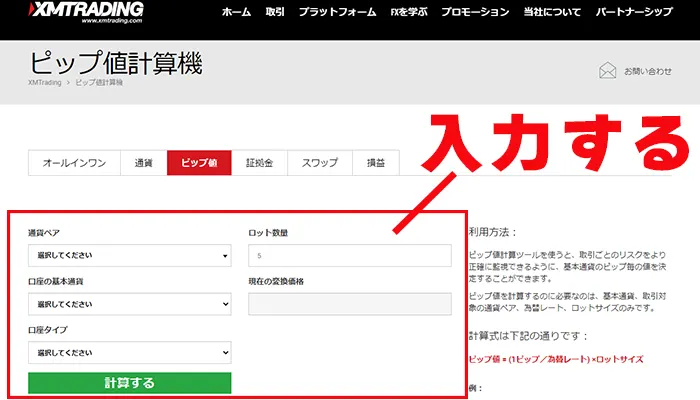Open the ホーム navigation menu
The height and width of the screenshot is (400, 700).
tap(236, 12)
